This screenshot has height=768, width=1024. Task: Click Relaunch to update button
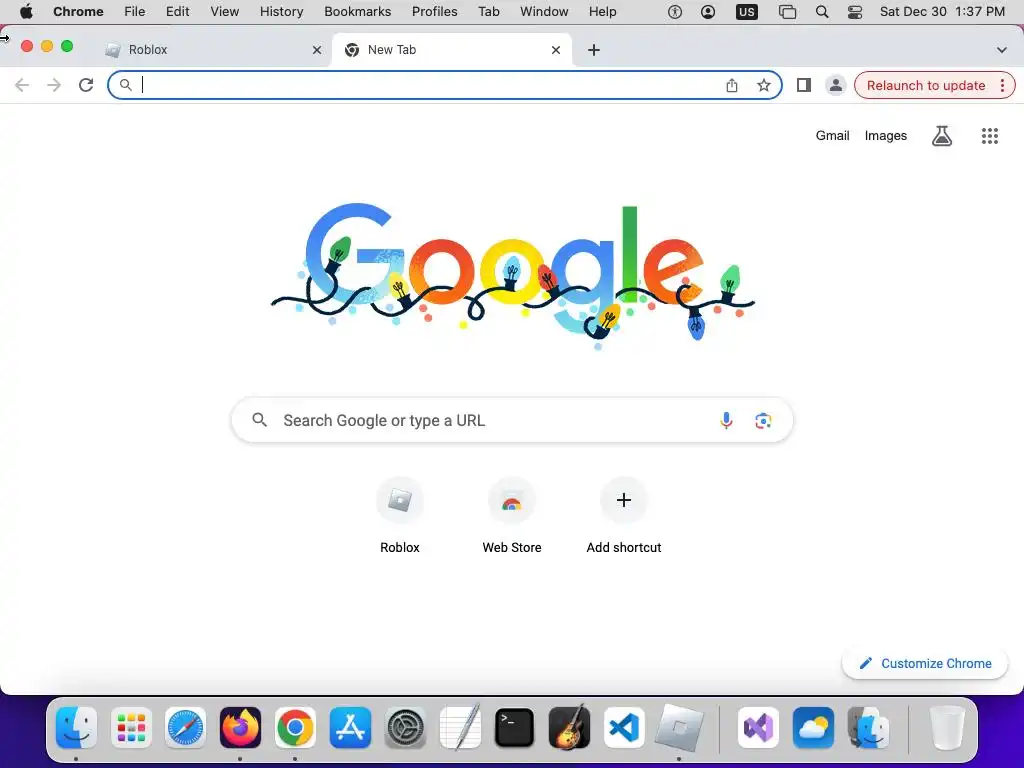tap(925, 86)
